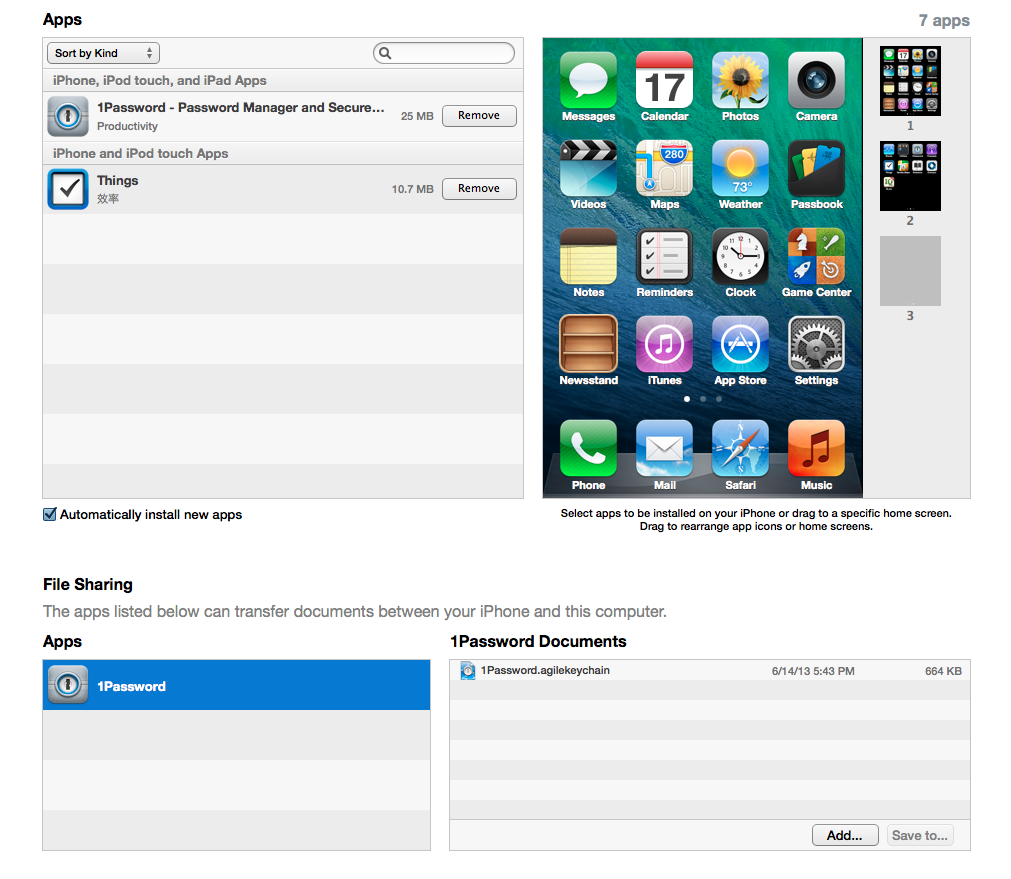Select the 1Password.agilekeychain document row
1011x879 pixels.
point(709,671)
